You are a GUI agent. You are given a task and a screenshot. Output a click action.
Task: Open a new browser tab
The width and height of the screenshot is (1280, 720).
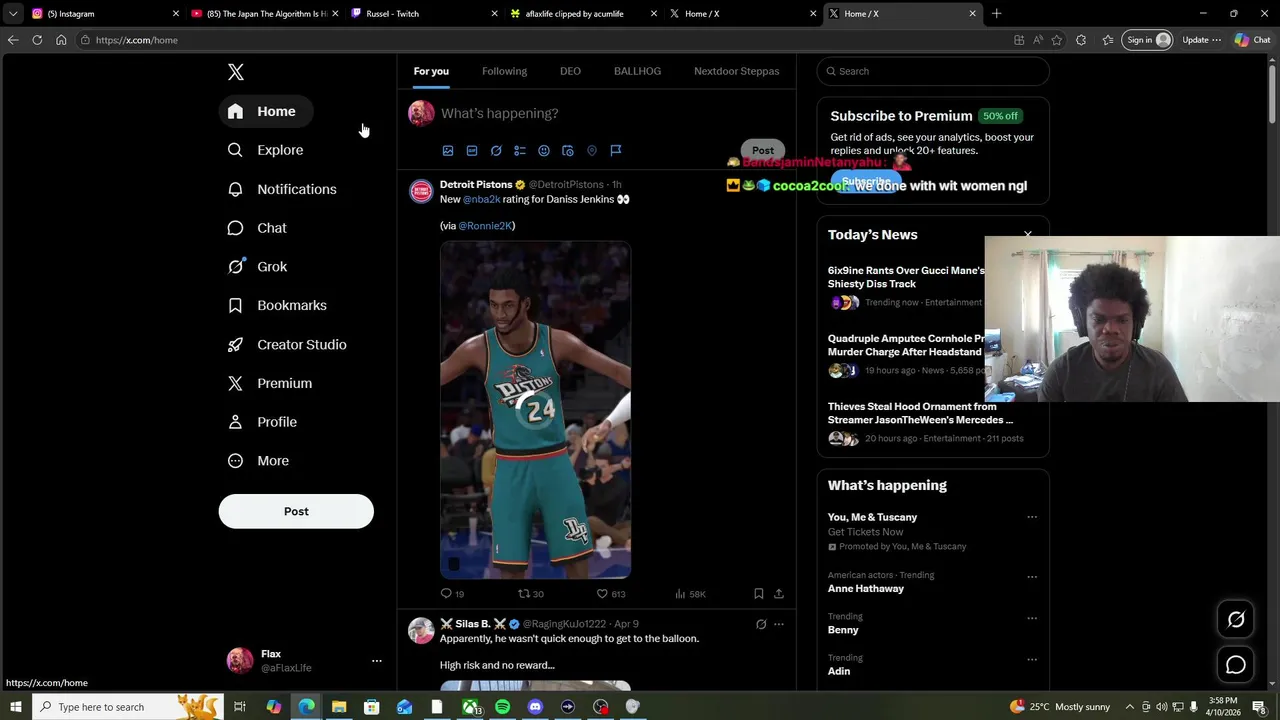(996, 14)
